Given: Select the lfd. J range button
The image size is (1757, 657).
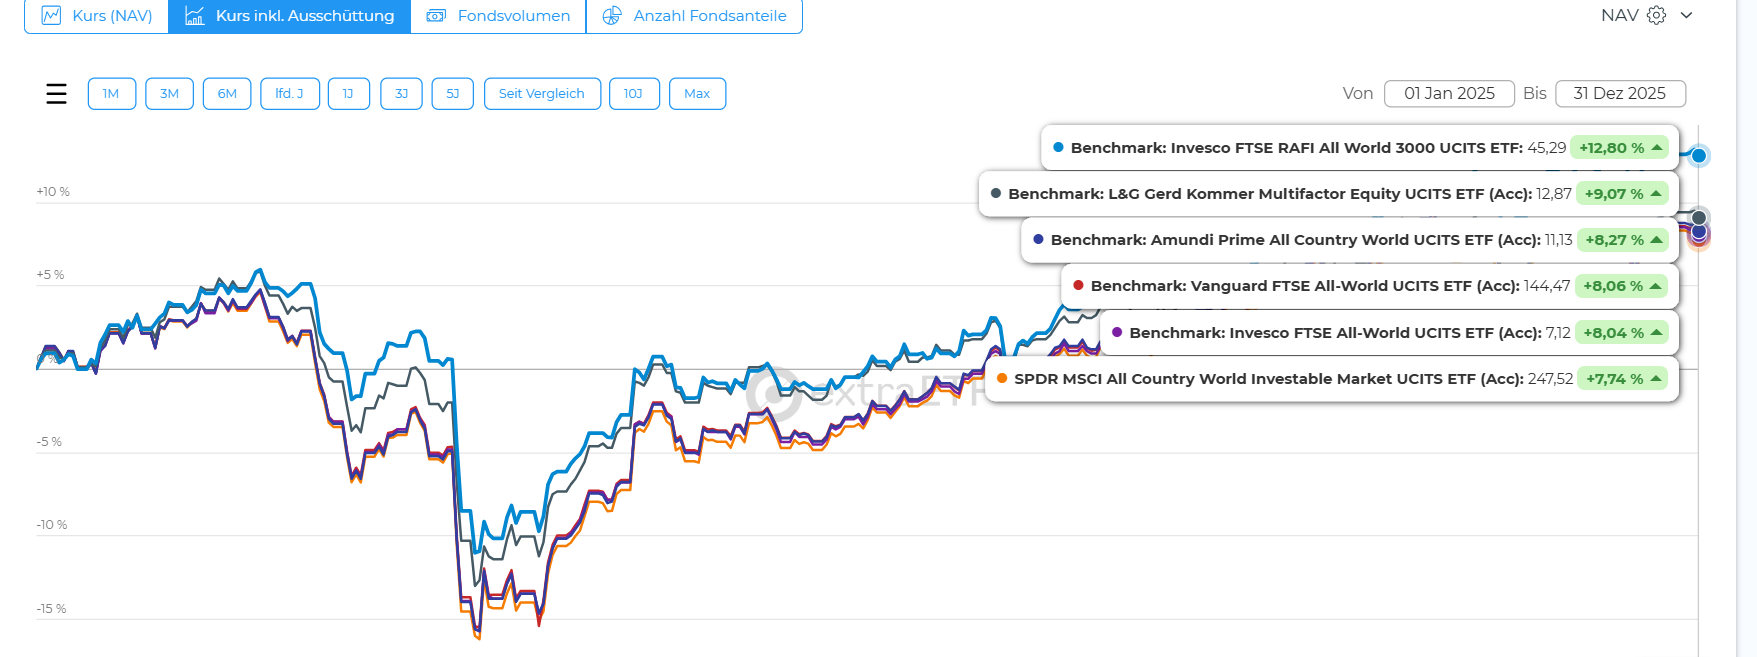Looking at the screenshot, I should pyautogui.click(x=289, y=94).
